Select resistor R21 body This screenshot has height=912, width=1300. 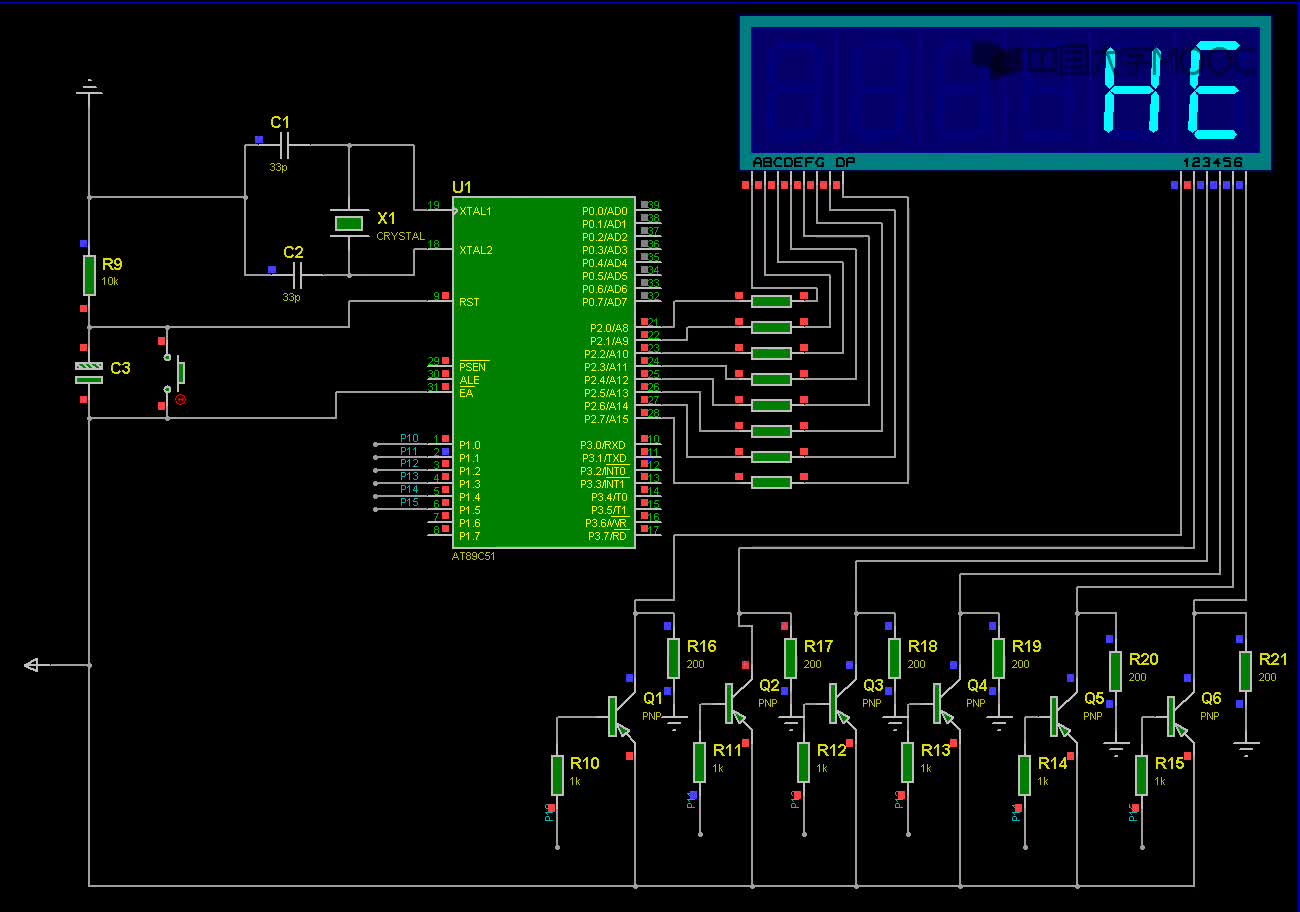(1245, 671)
